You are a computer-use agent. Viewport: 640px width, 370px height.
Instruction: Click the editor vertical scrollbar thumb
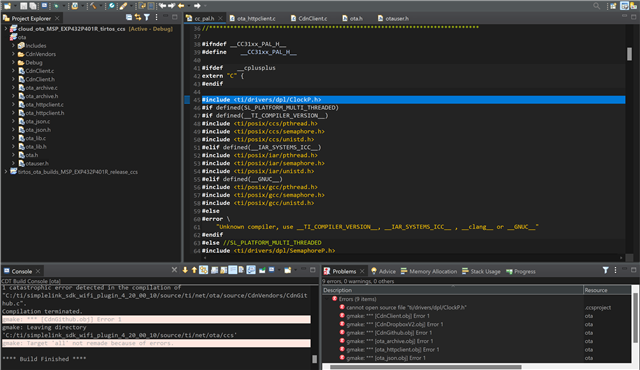coord(629,54)
